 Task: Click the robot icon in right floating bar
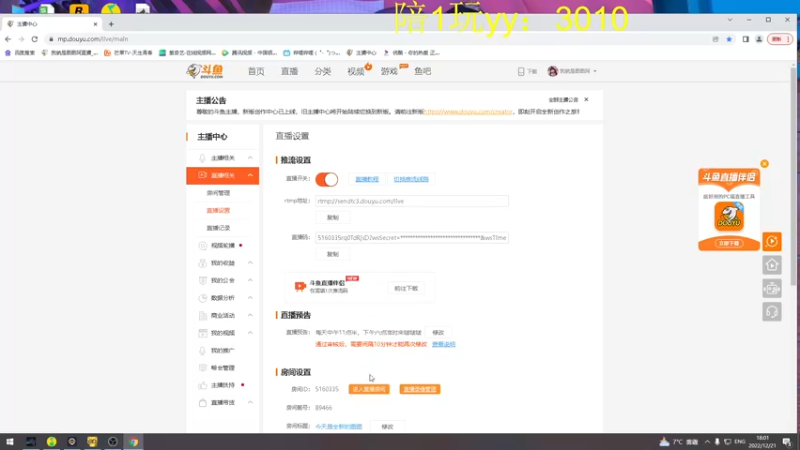click(772, 288)
